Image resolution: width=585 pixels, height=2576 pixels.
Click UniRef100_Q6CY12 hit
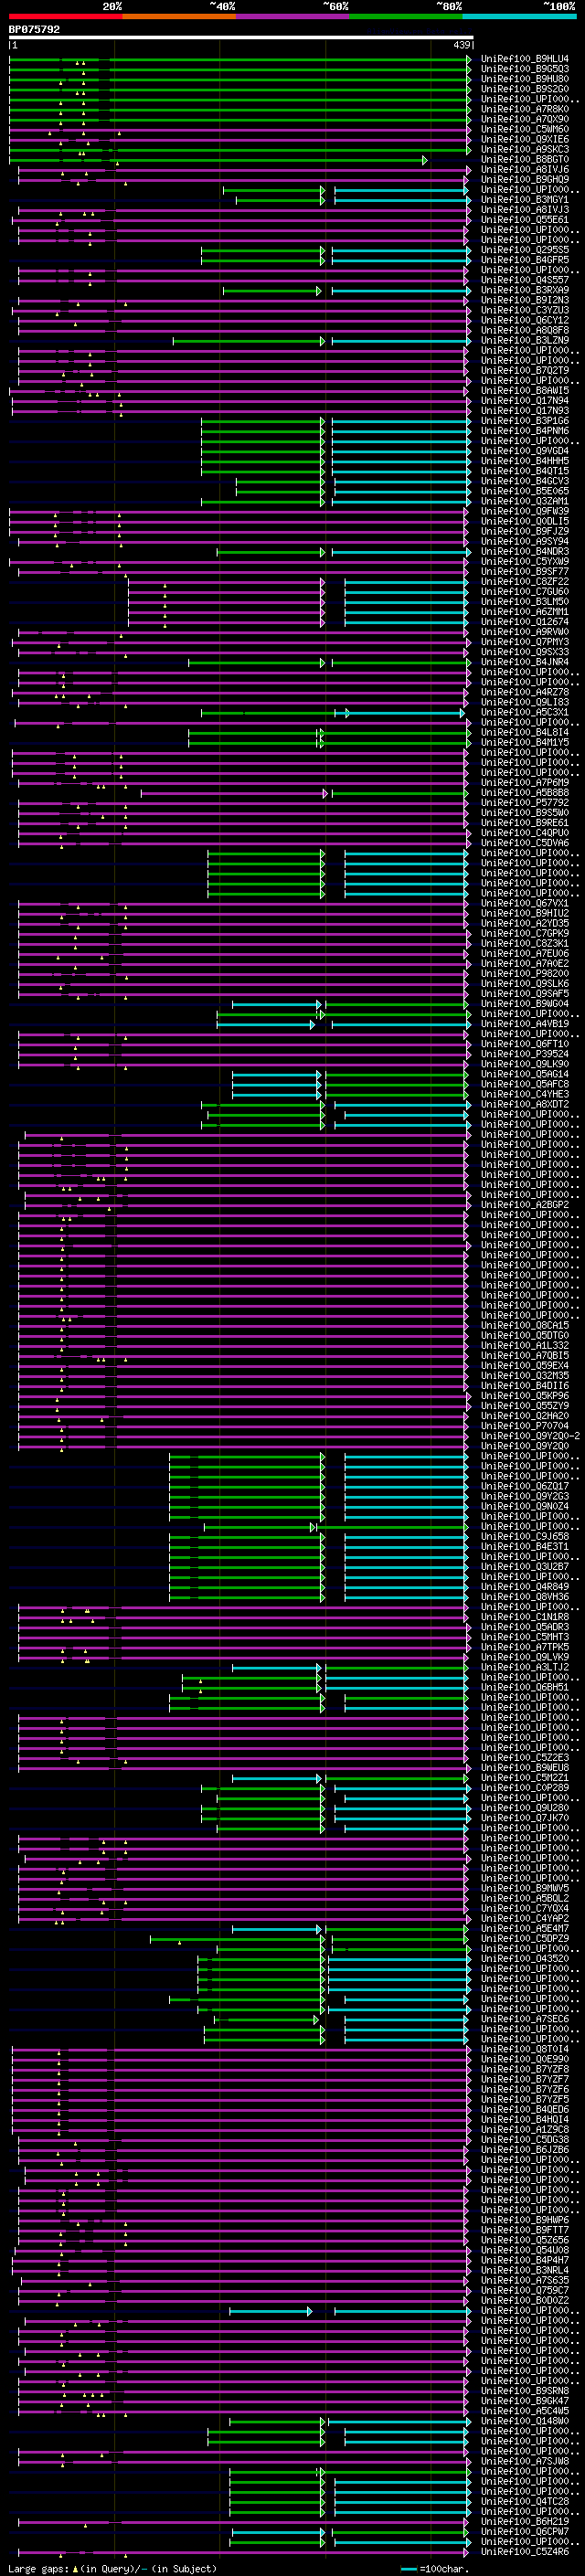pos(524,320)
